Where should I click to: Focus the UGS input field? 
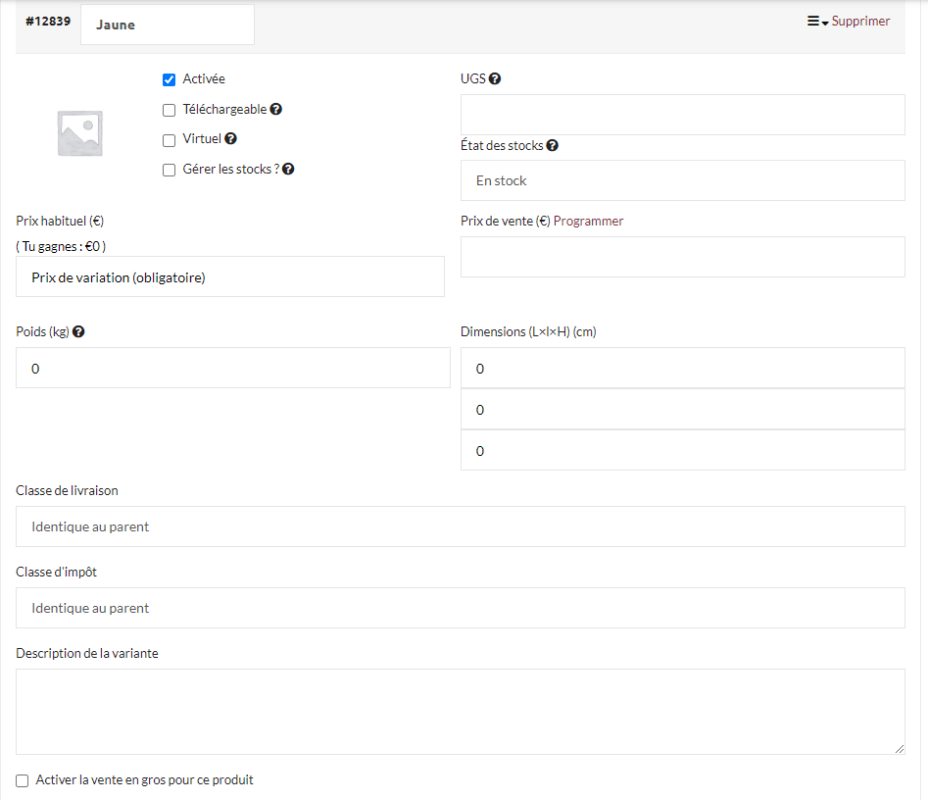[682, 114]
